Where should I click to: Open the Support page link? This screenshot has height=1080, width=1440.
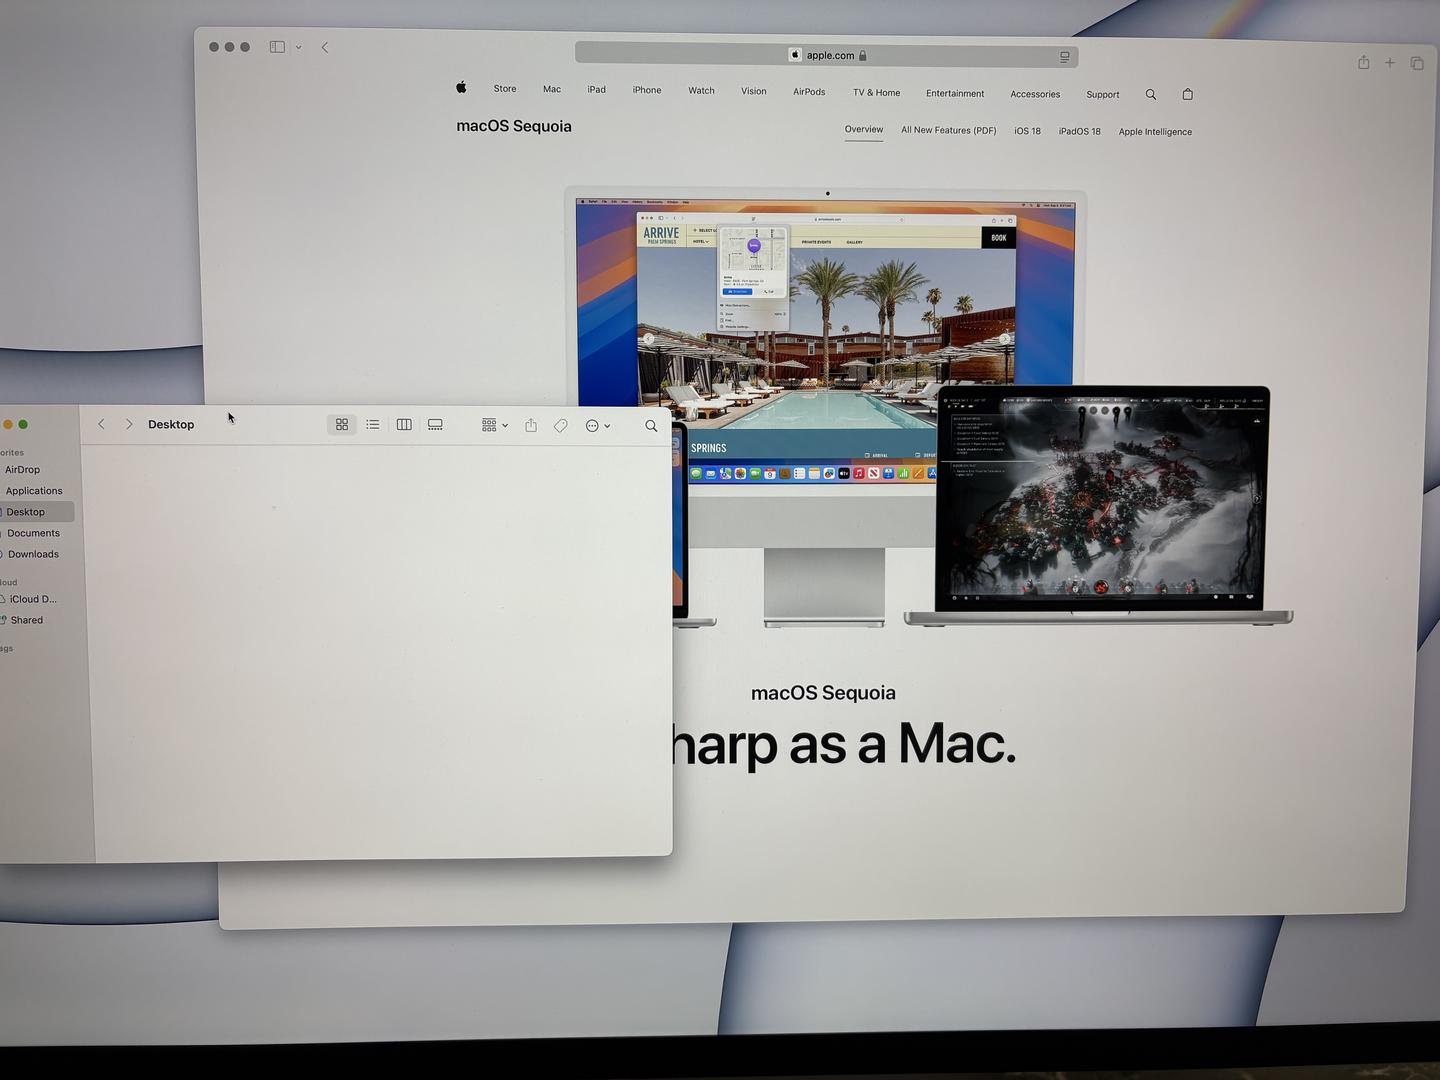[x=1103, y=94]
